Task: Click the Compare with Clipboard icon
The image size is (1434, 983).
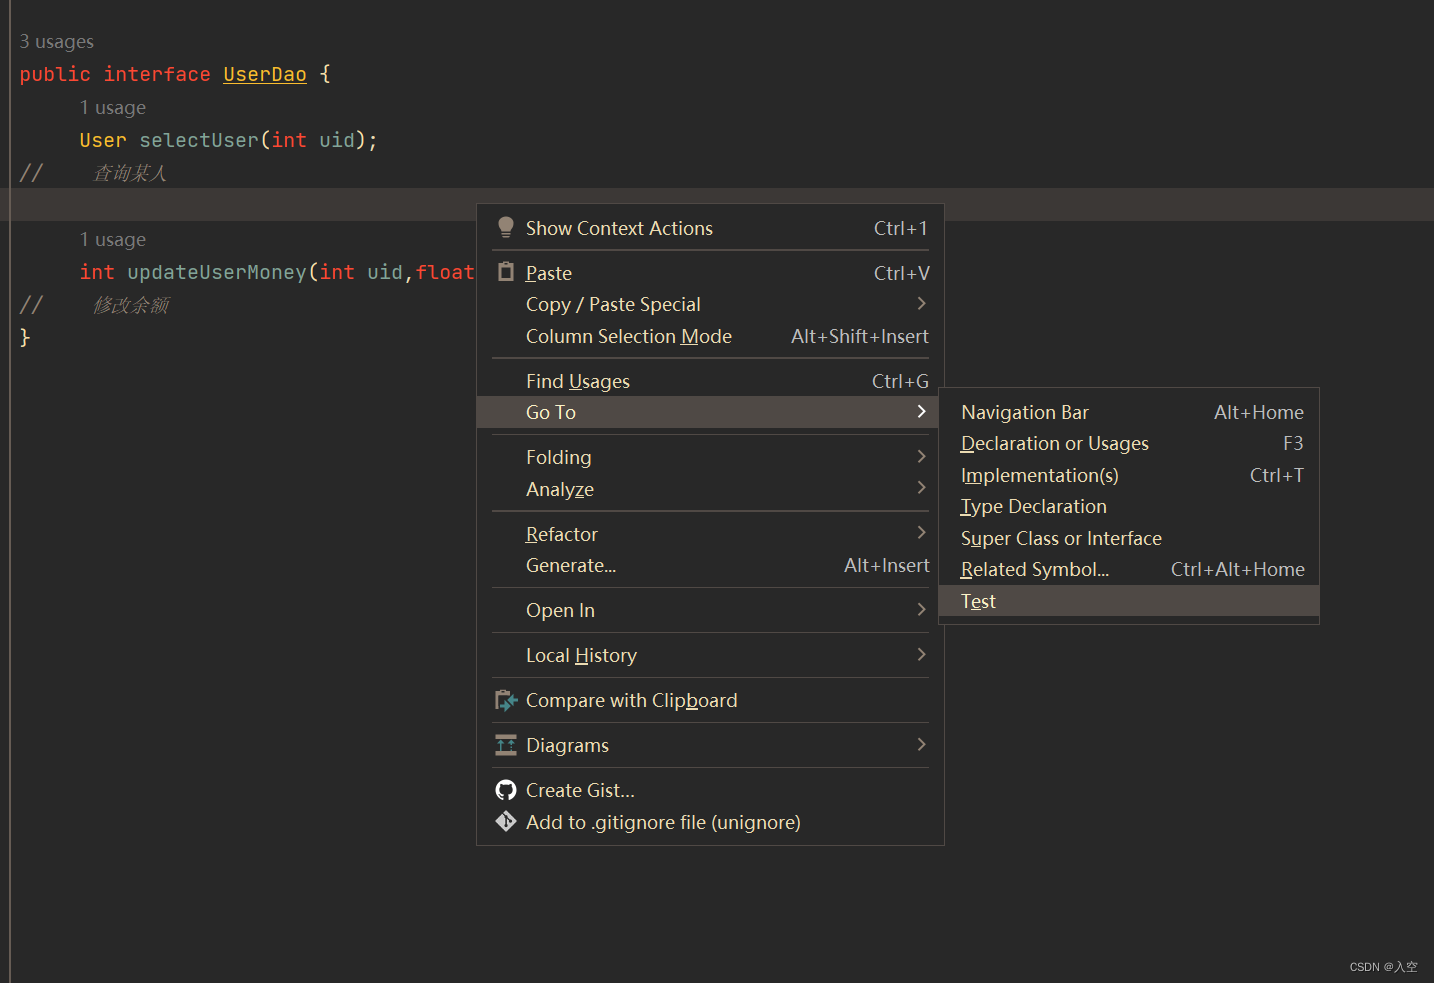Action: (506, 700)
